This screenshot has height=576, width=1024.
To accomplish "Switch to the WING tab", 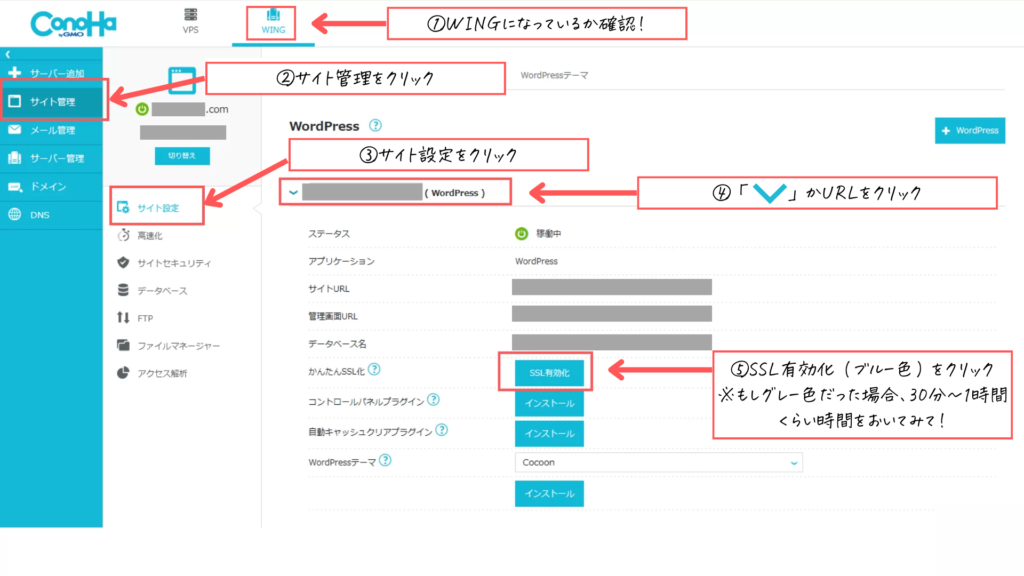I will (273, 22).
